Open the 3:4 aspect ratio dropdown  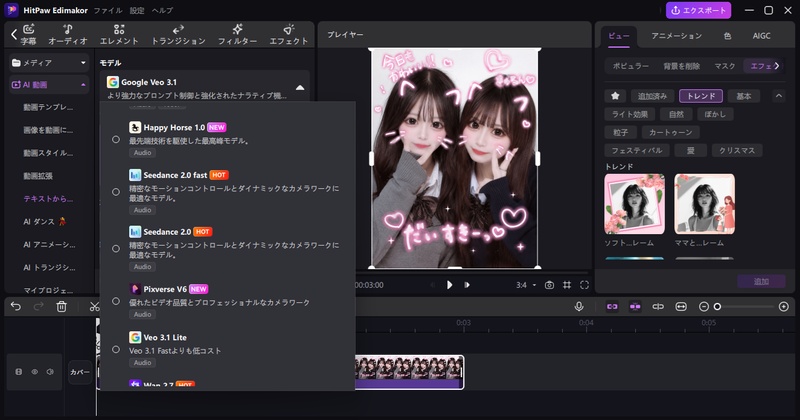click(526, 285)
